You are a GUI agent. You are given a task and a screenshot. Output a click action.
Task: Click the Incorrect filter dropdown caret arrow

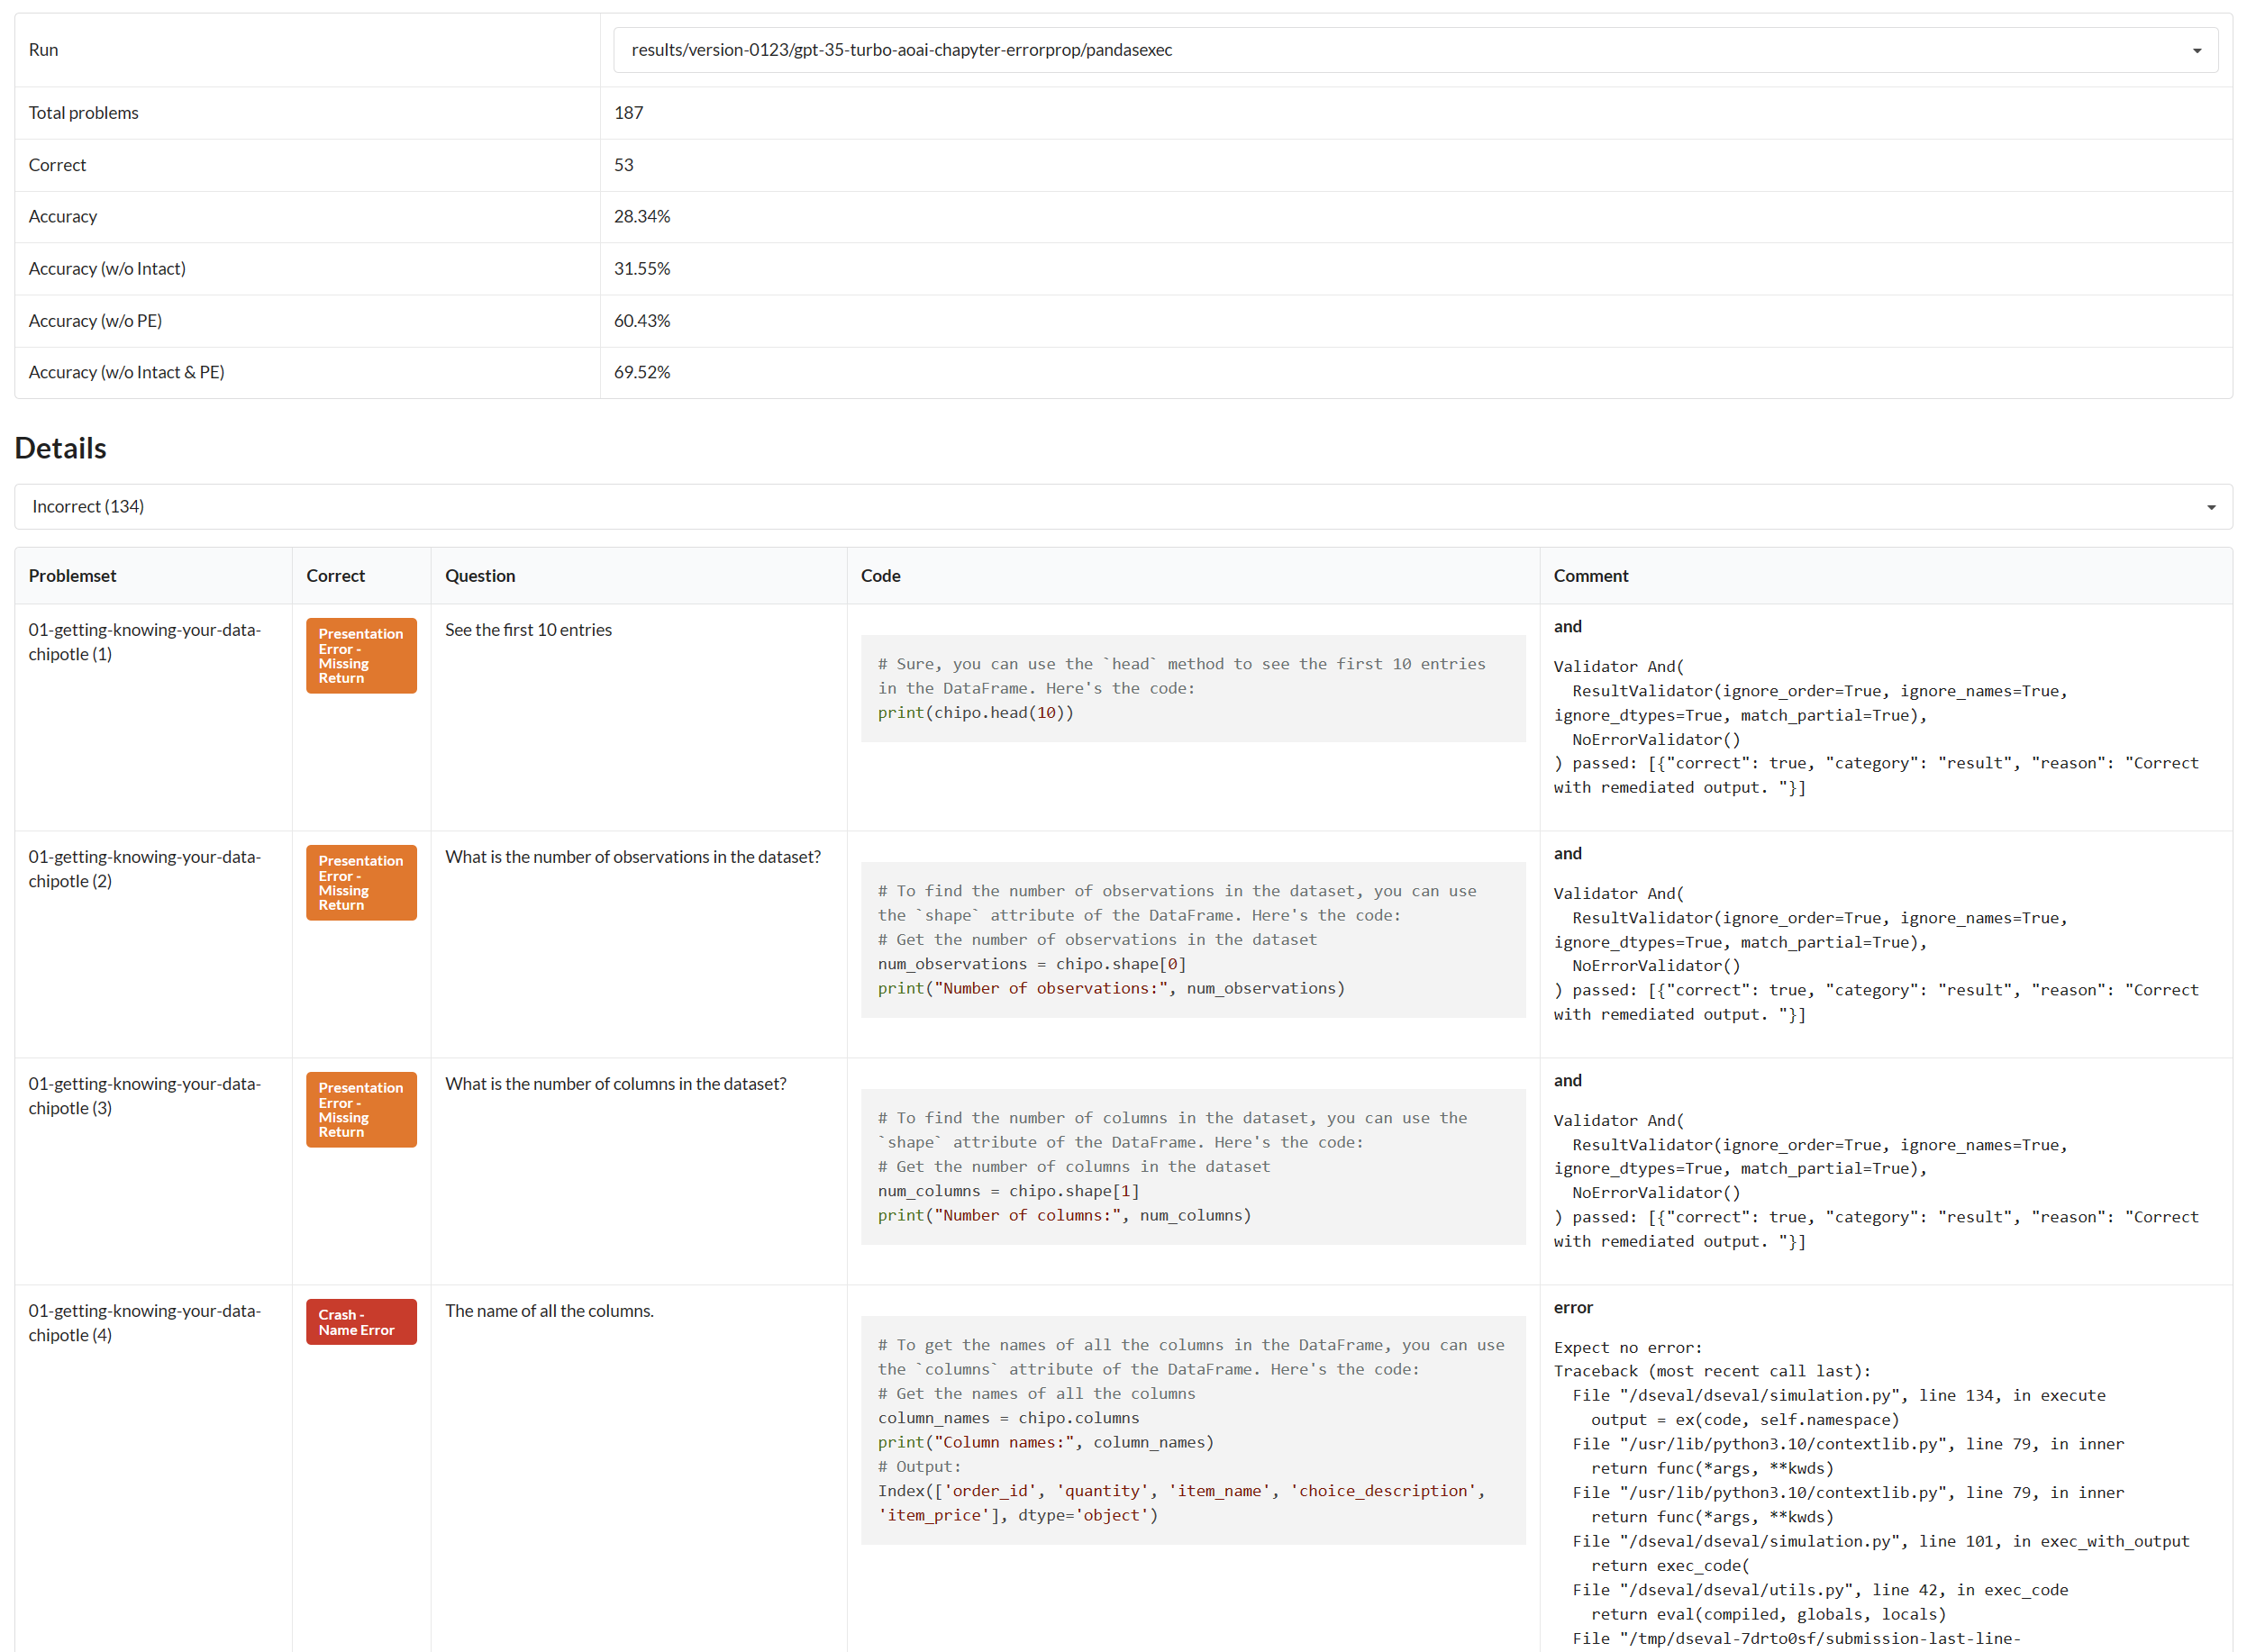2211,508
